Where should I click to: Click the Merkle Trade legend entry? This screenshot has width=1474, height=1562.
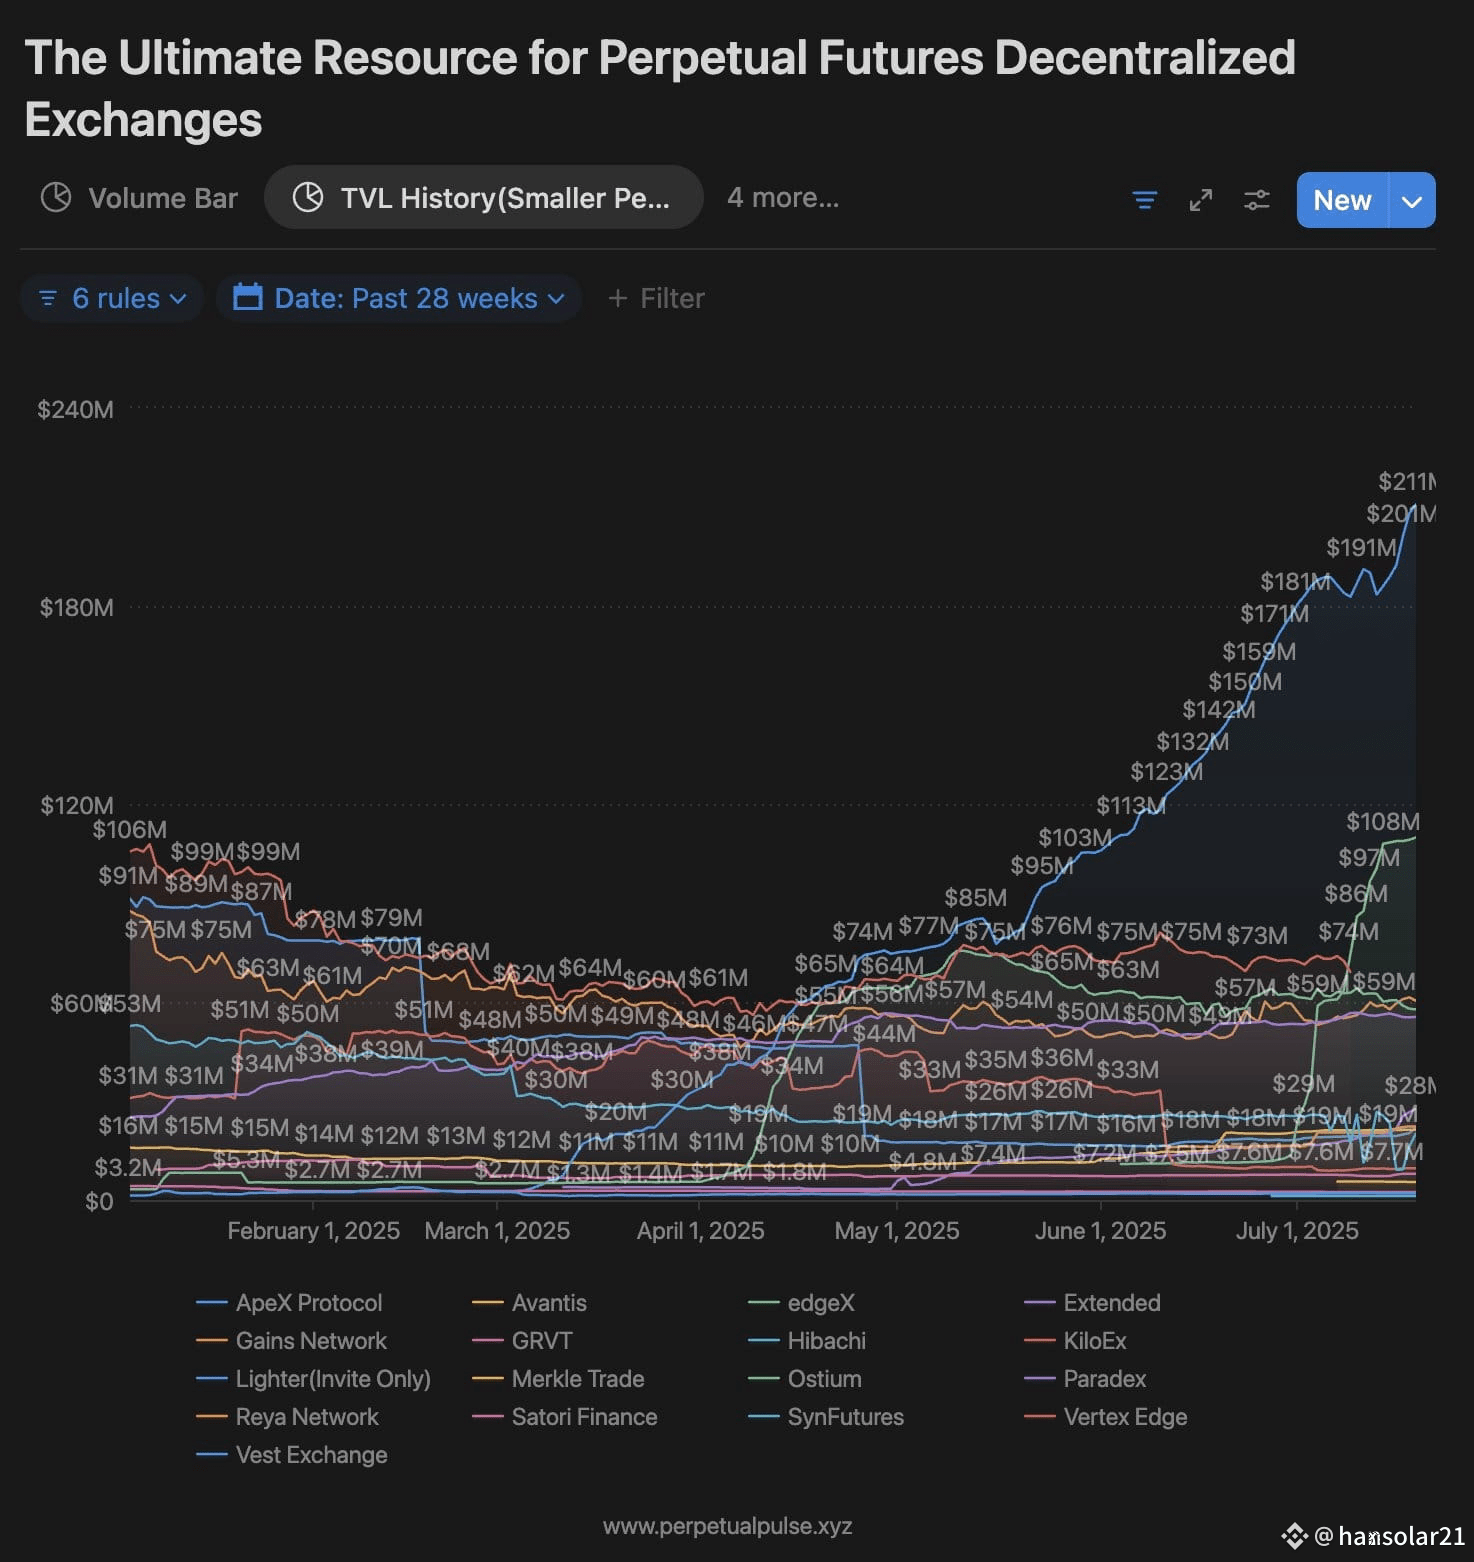[559, 1379]
